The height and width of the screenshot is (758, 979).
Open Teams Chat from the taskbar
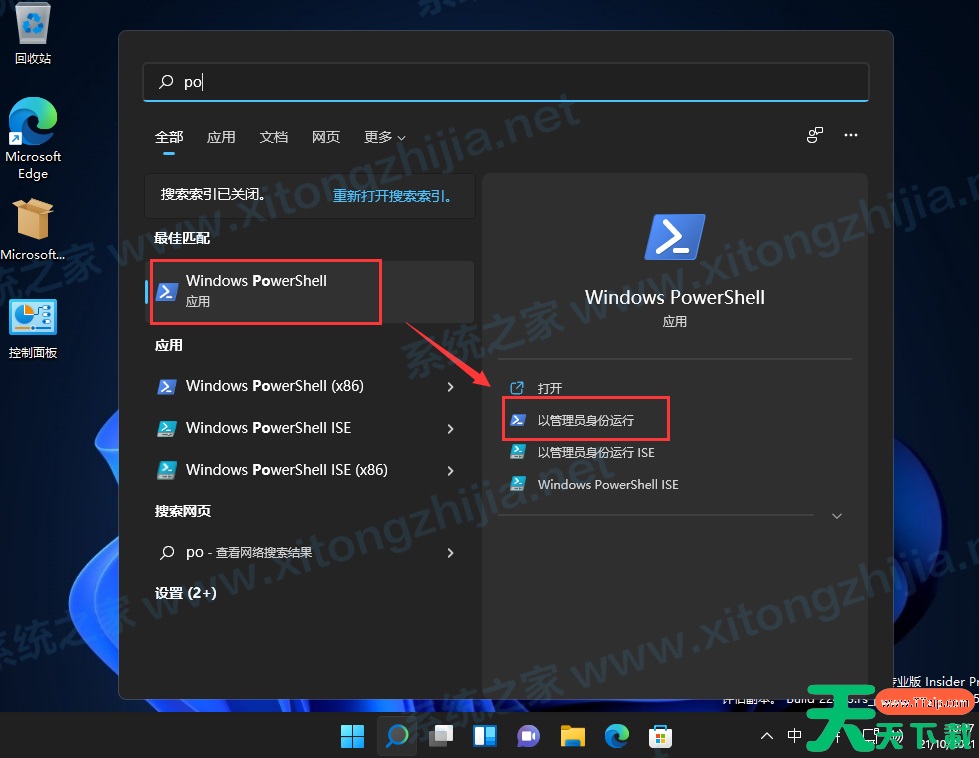click(x=529, y=737)
